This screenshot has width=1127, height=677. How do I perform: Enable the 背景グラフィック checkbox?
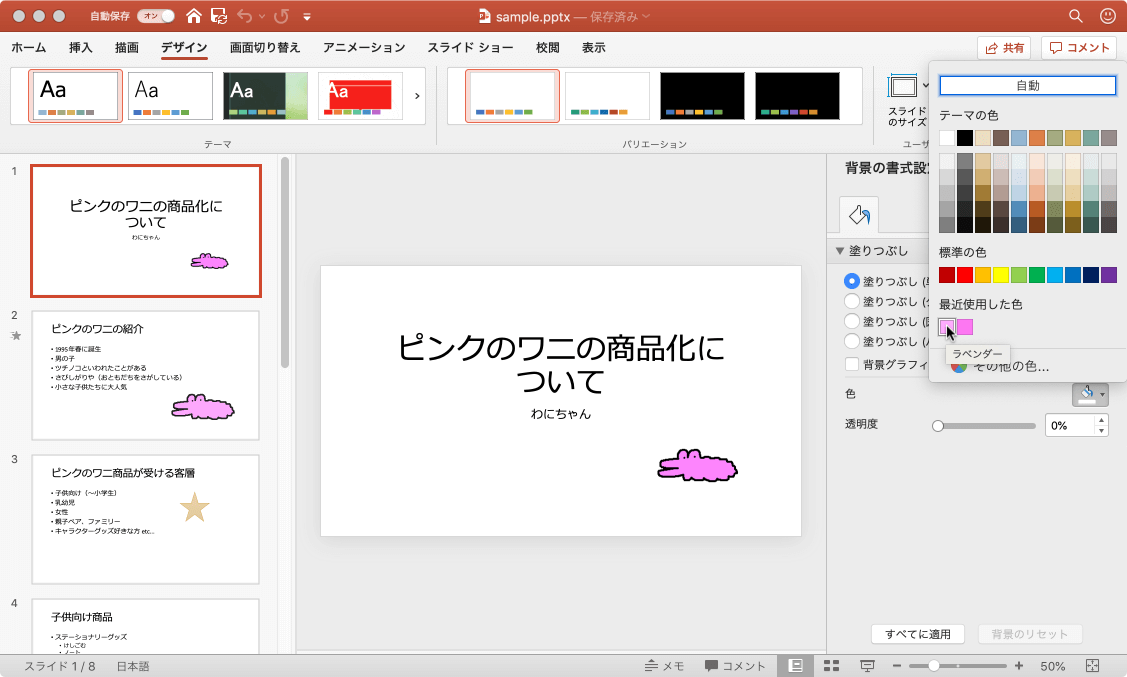[852, 365]
